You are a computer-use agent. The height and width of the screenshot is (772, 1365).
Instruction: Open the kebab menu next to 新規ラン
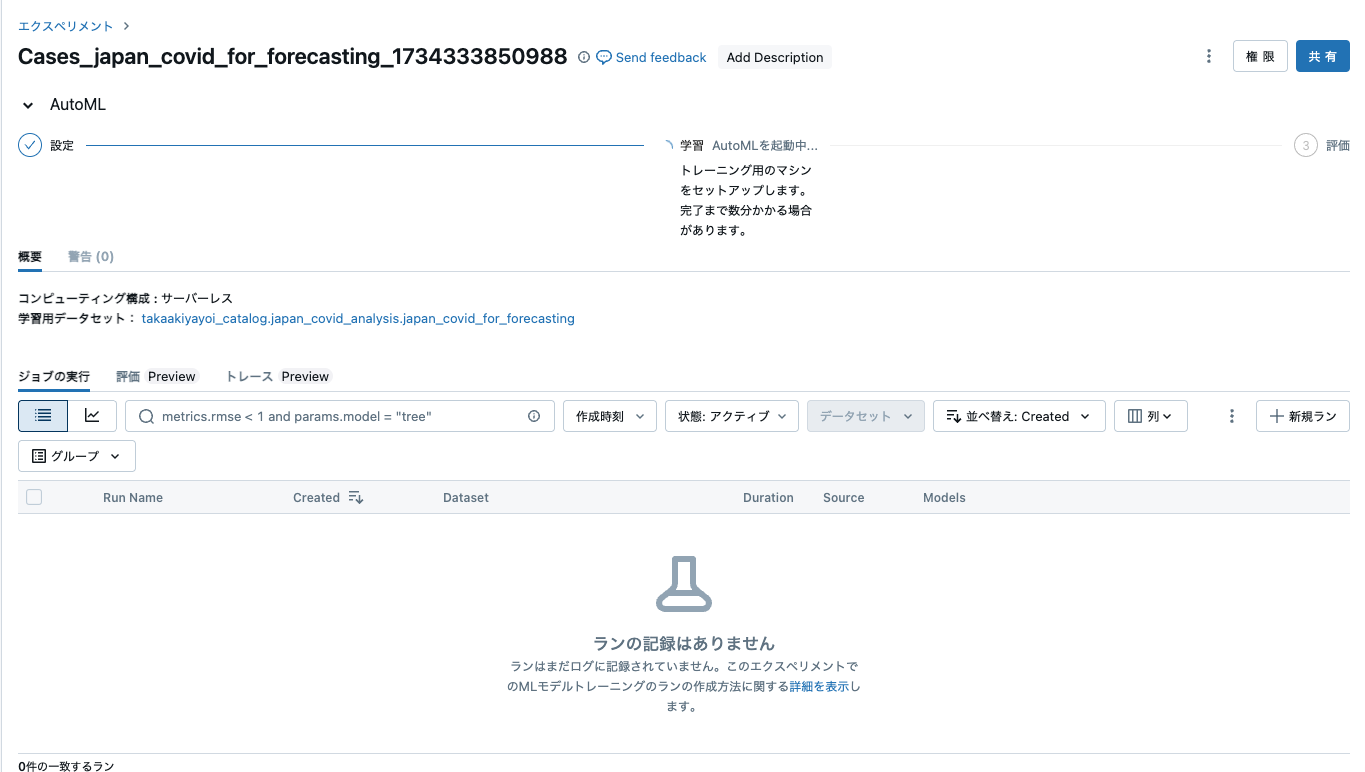click(1230, 415)
